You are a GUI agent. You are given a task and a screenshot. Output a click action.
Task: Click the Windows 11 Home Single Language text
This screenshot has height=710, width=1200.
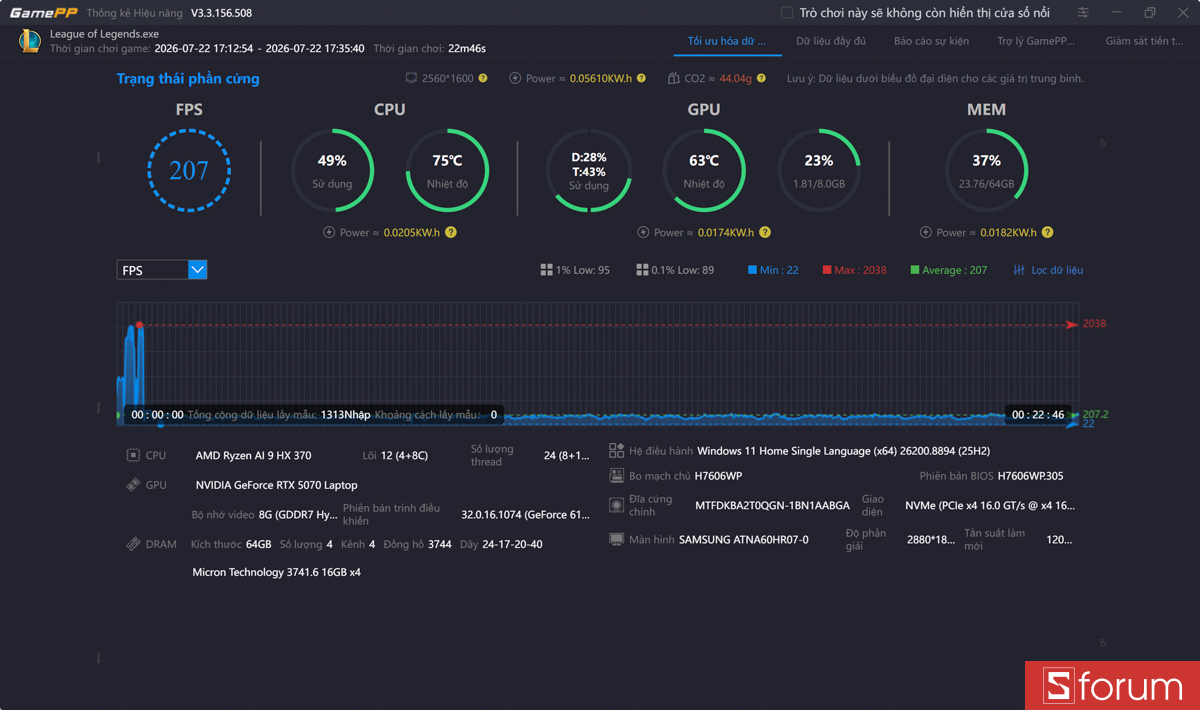[x=843, y=451]
